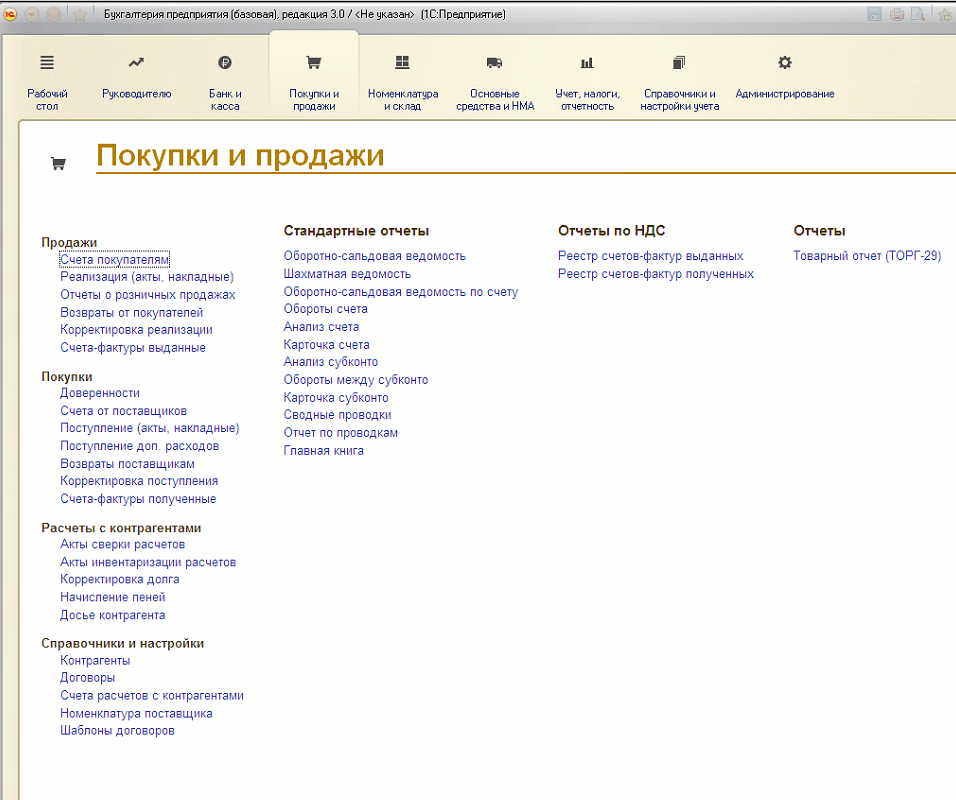The height and width of the screenshot is (800, 956).
Task: Open Реализация (акты, накладные)
Action: (147, 277)
